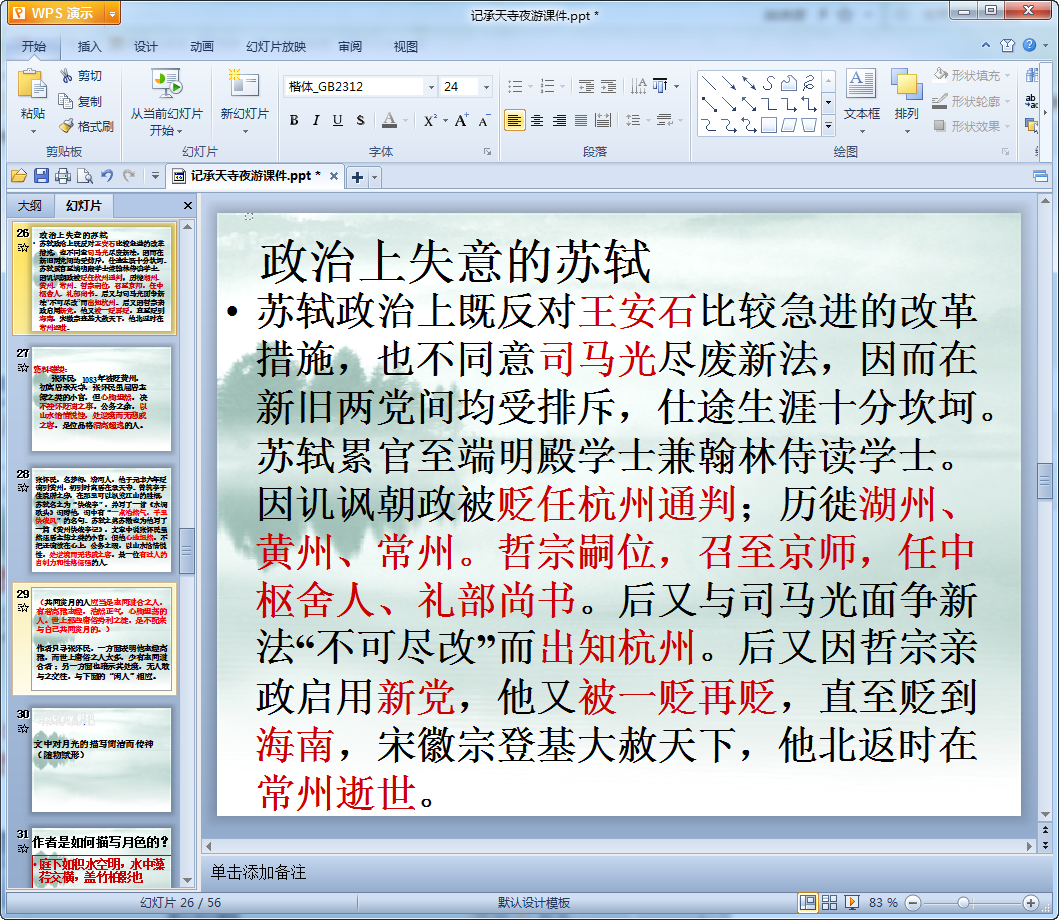Decrease font size with A- icon
Screen dimensions: 1059x920
point(484,121)
